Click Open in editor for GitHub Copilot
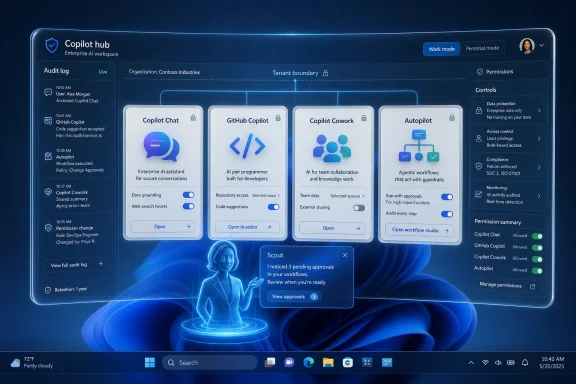The image size is (576, 384). [248, 227]
